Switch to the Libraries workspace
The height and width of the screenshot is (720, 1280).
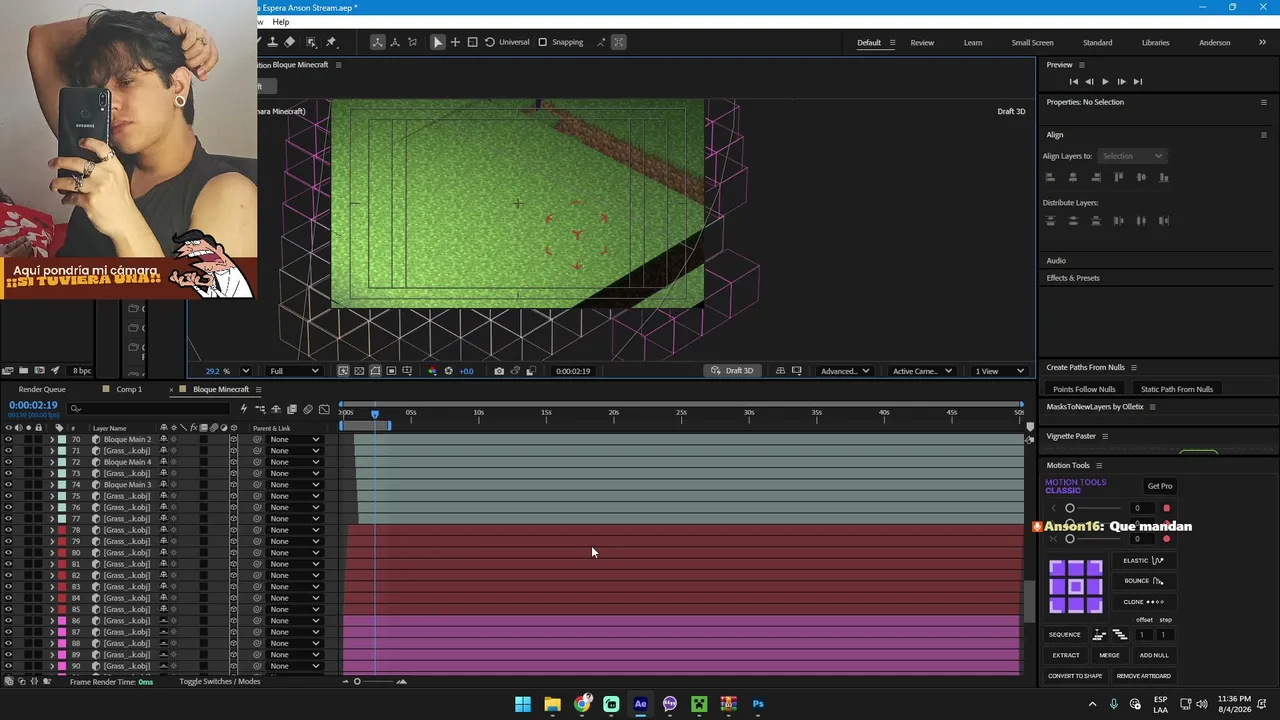pos(1156,43)
